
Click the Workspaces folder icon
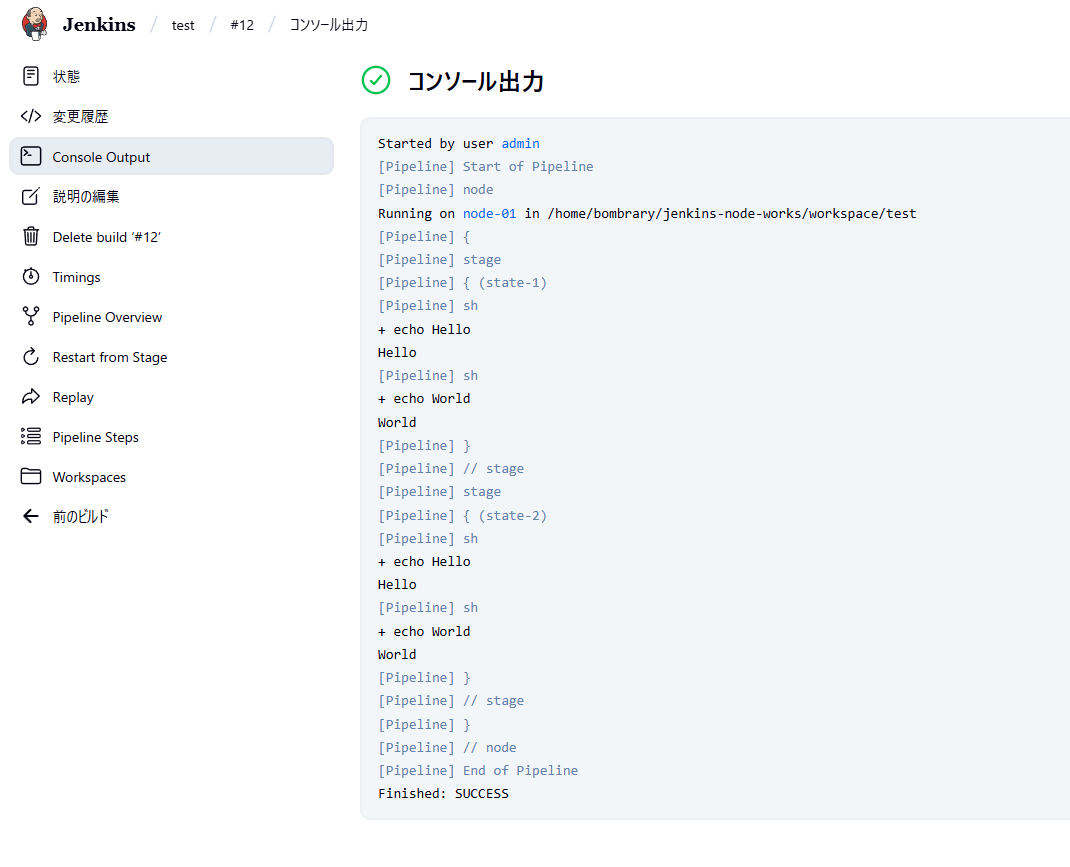pyautogui.click(x=31, y=477)
